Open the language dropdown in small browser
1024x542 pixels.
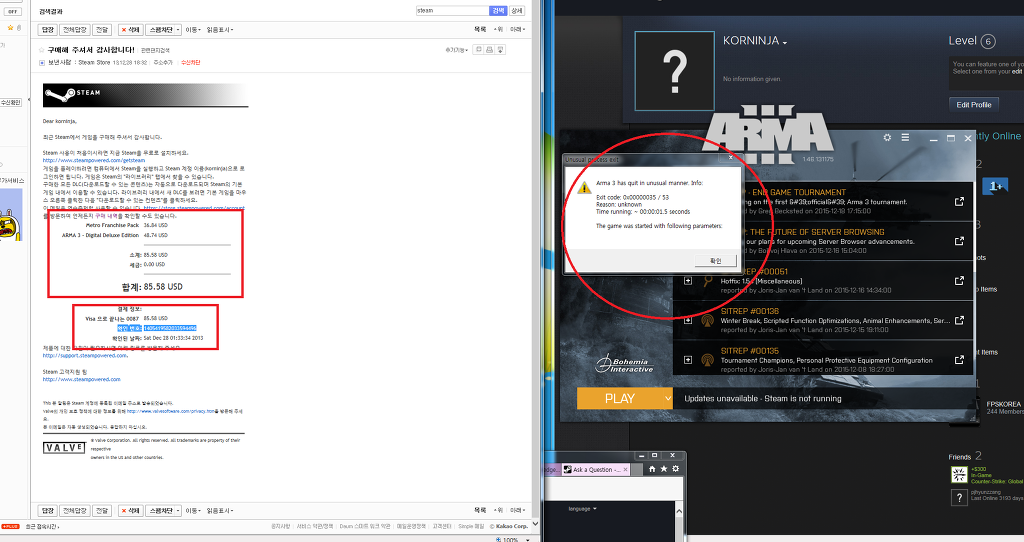point(582,509)
